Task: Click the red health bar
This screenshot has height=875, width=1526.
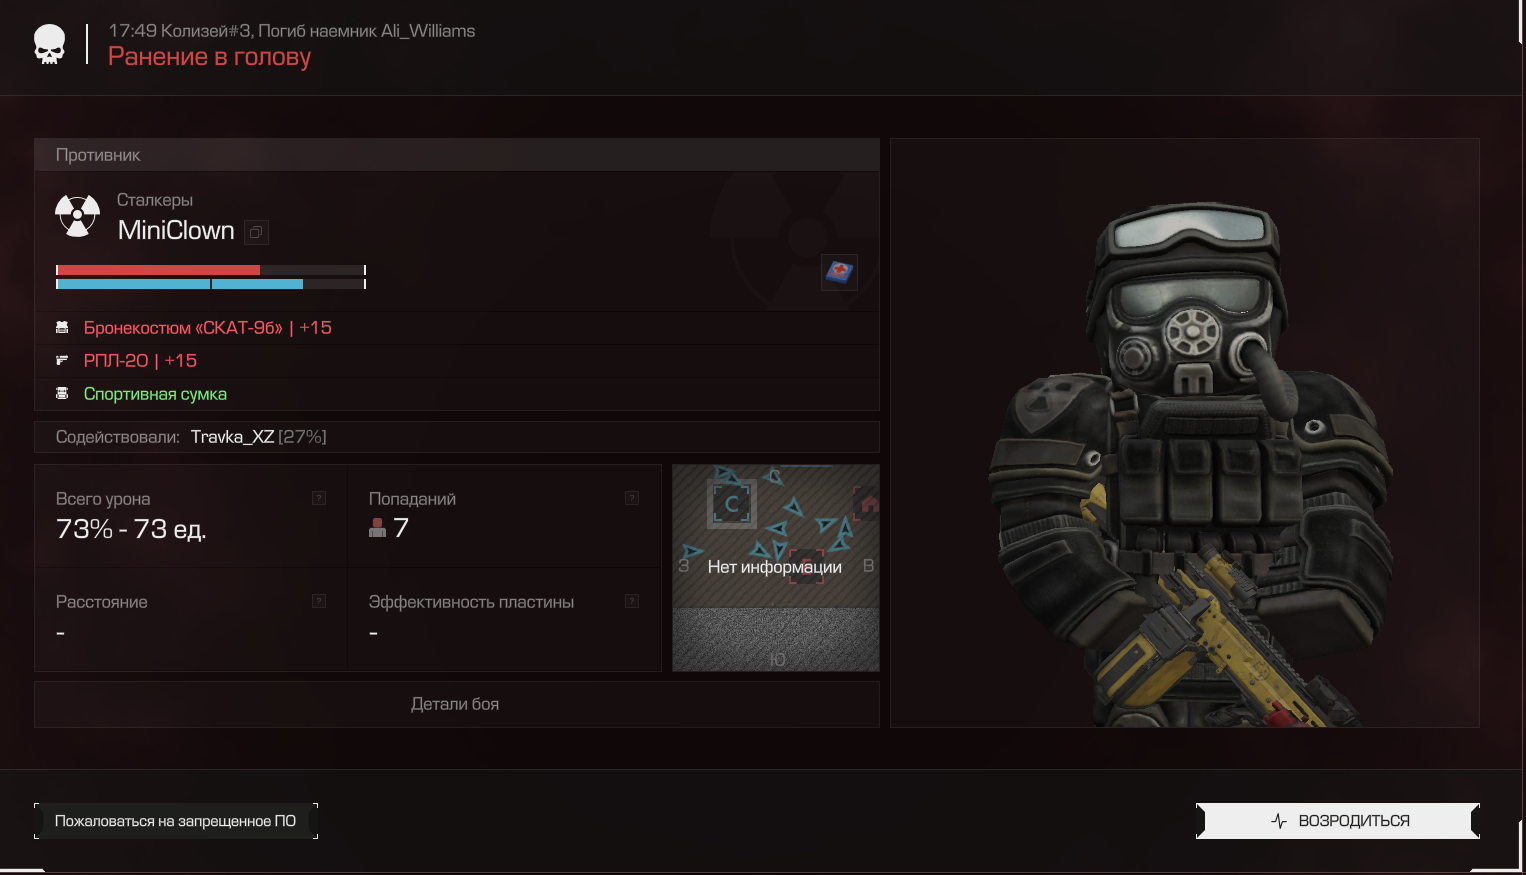Action: [x=211, y=270]
